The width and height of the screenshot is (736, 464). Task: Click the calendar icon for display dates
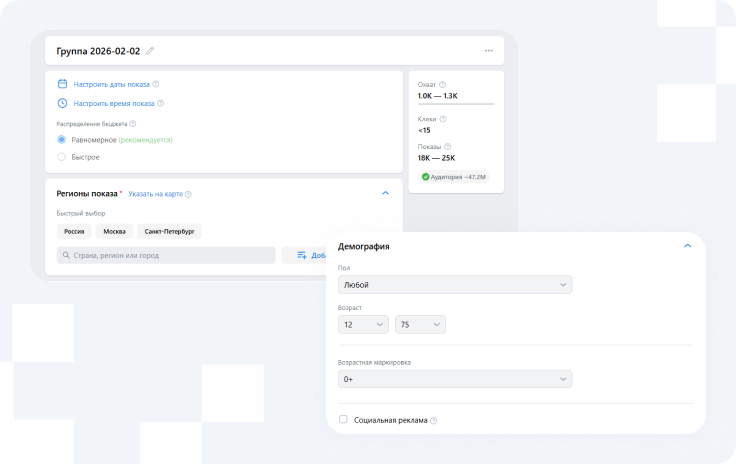(62, 84)
